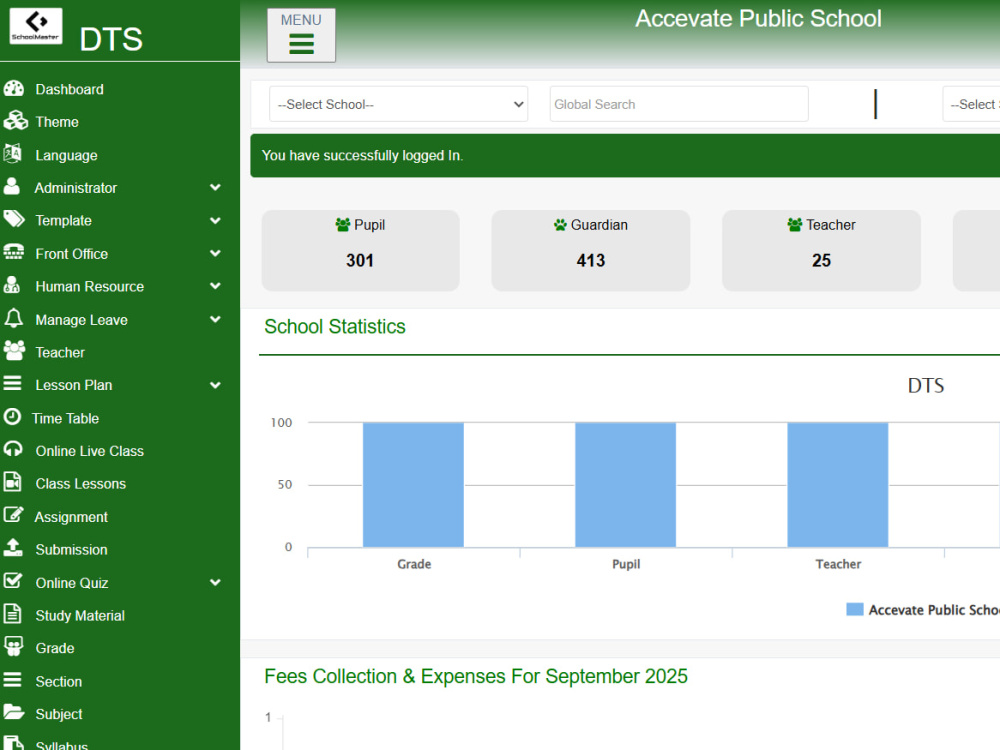Click the Online Live Class headphones icon
Image resolution: width=1000 pixels, height=750 pixels.
[x=13, y=450]
